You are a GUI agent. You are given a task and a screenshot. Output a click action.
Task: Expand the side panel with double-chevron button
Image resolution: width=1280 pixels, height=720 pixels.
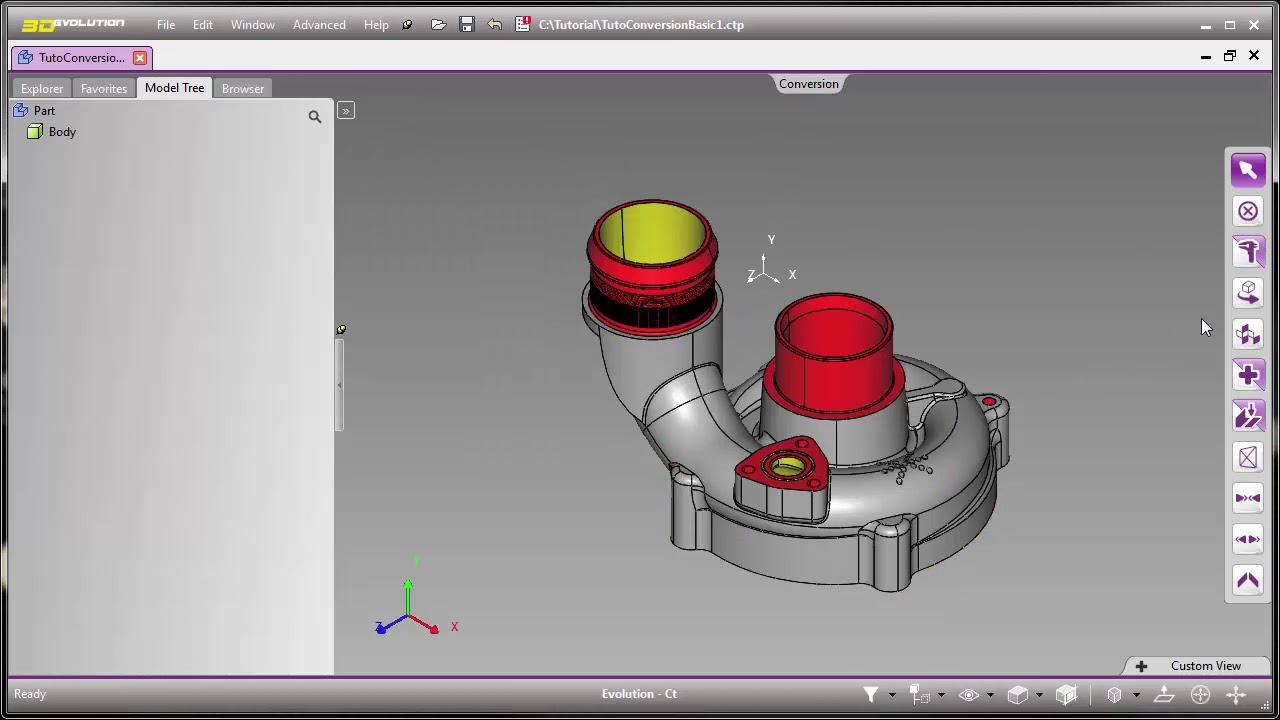click(346, 110)
